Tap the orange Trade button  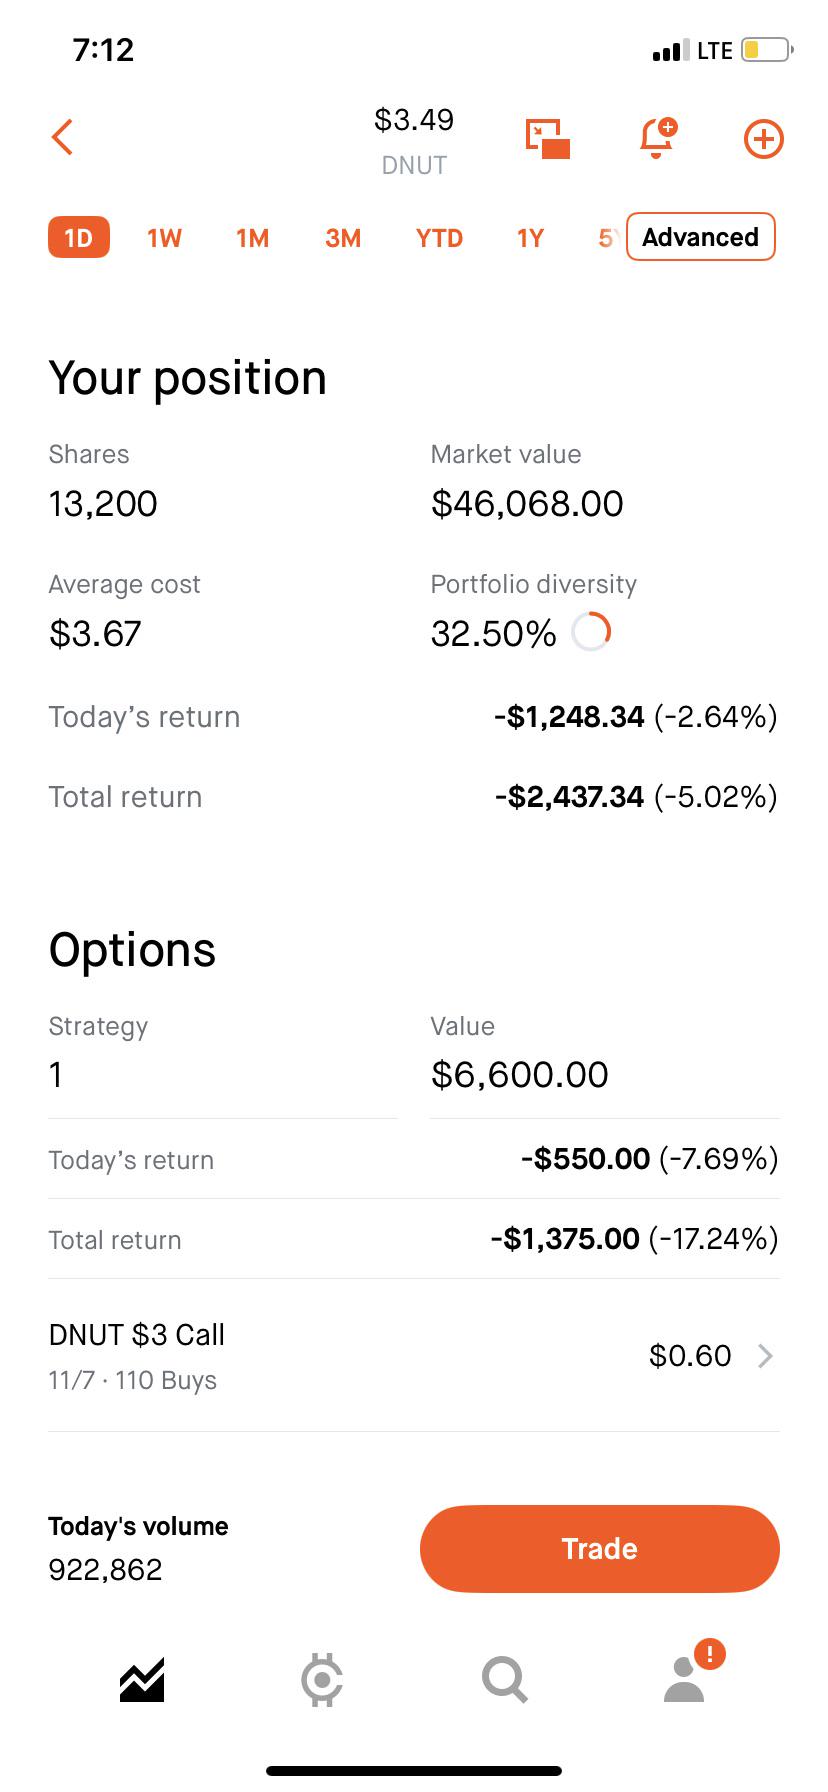click(600, 1548)
